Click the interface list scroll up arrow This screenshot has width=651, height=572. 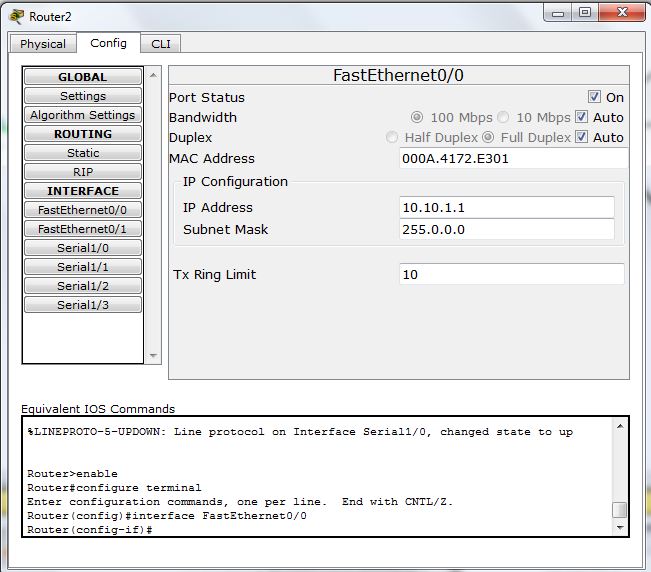(x=153, y=76)
